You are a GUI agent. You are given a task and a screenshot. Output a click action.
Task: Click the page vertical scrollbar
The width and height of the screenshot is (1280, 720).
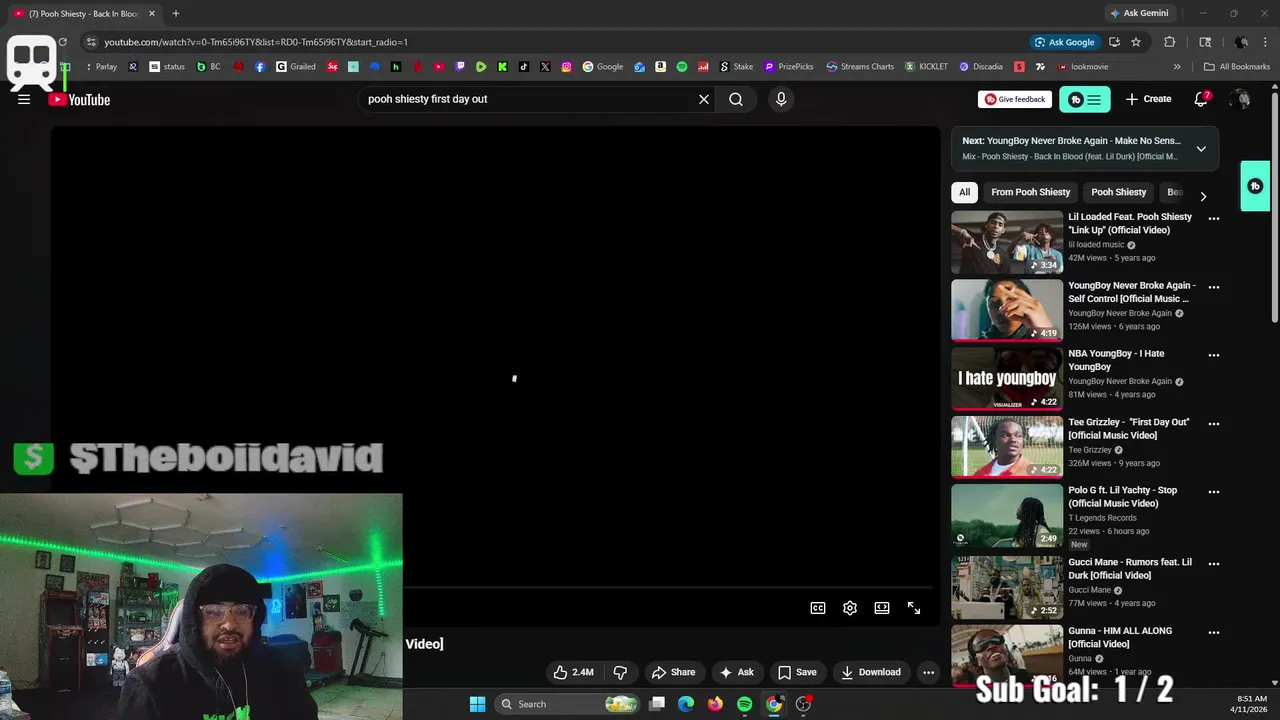[1274, 207]
